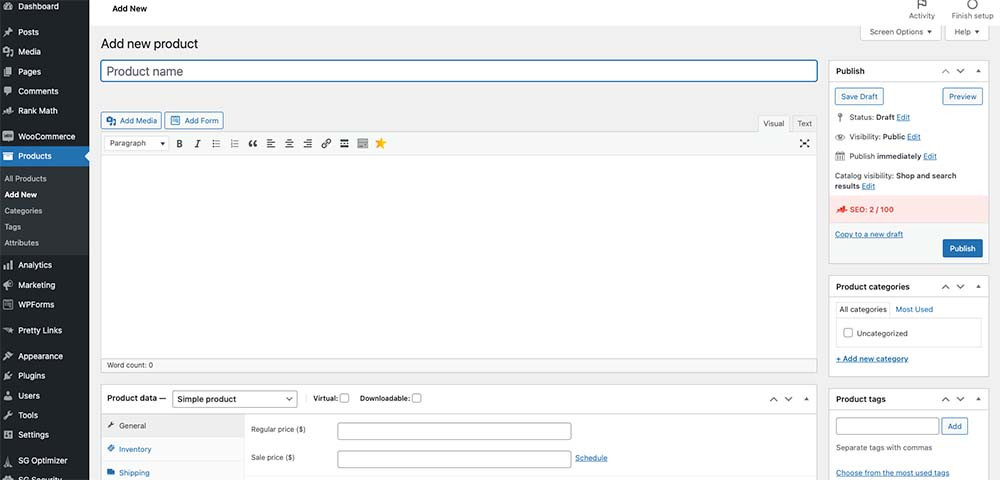Click the blue Publish button

click(962, 249)
